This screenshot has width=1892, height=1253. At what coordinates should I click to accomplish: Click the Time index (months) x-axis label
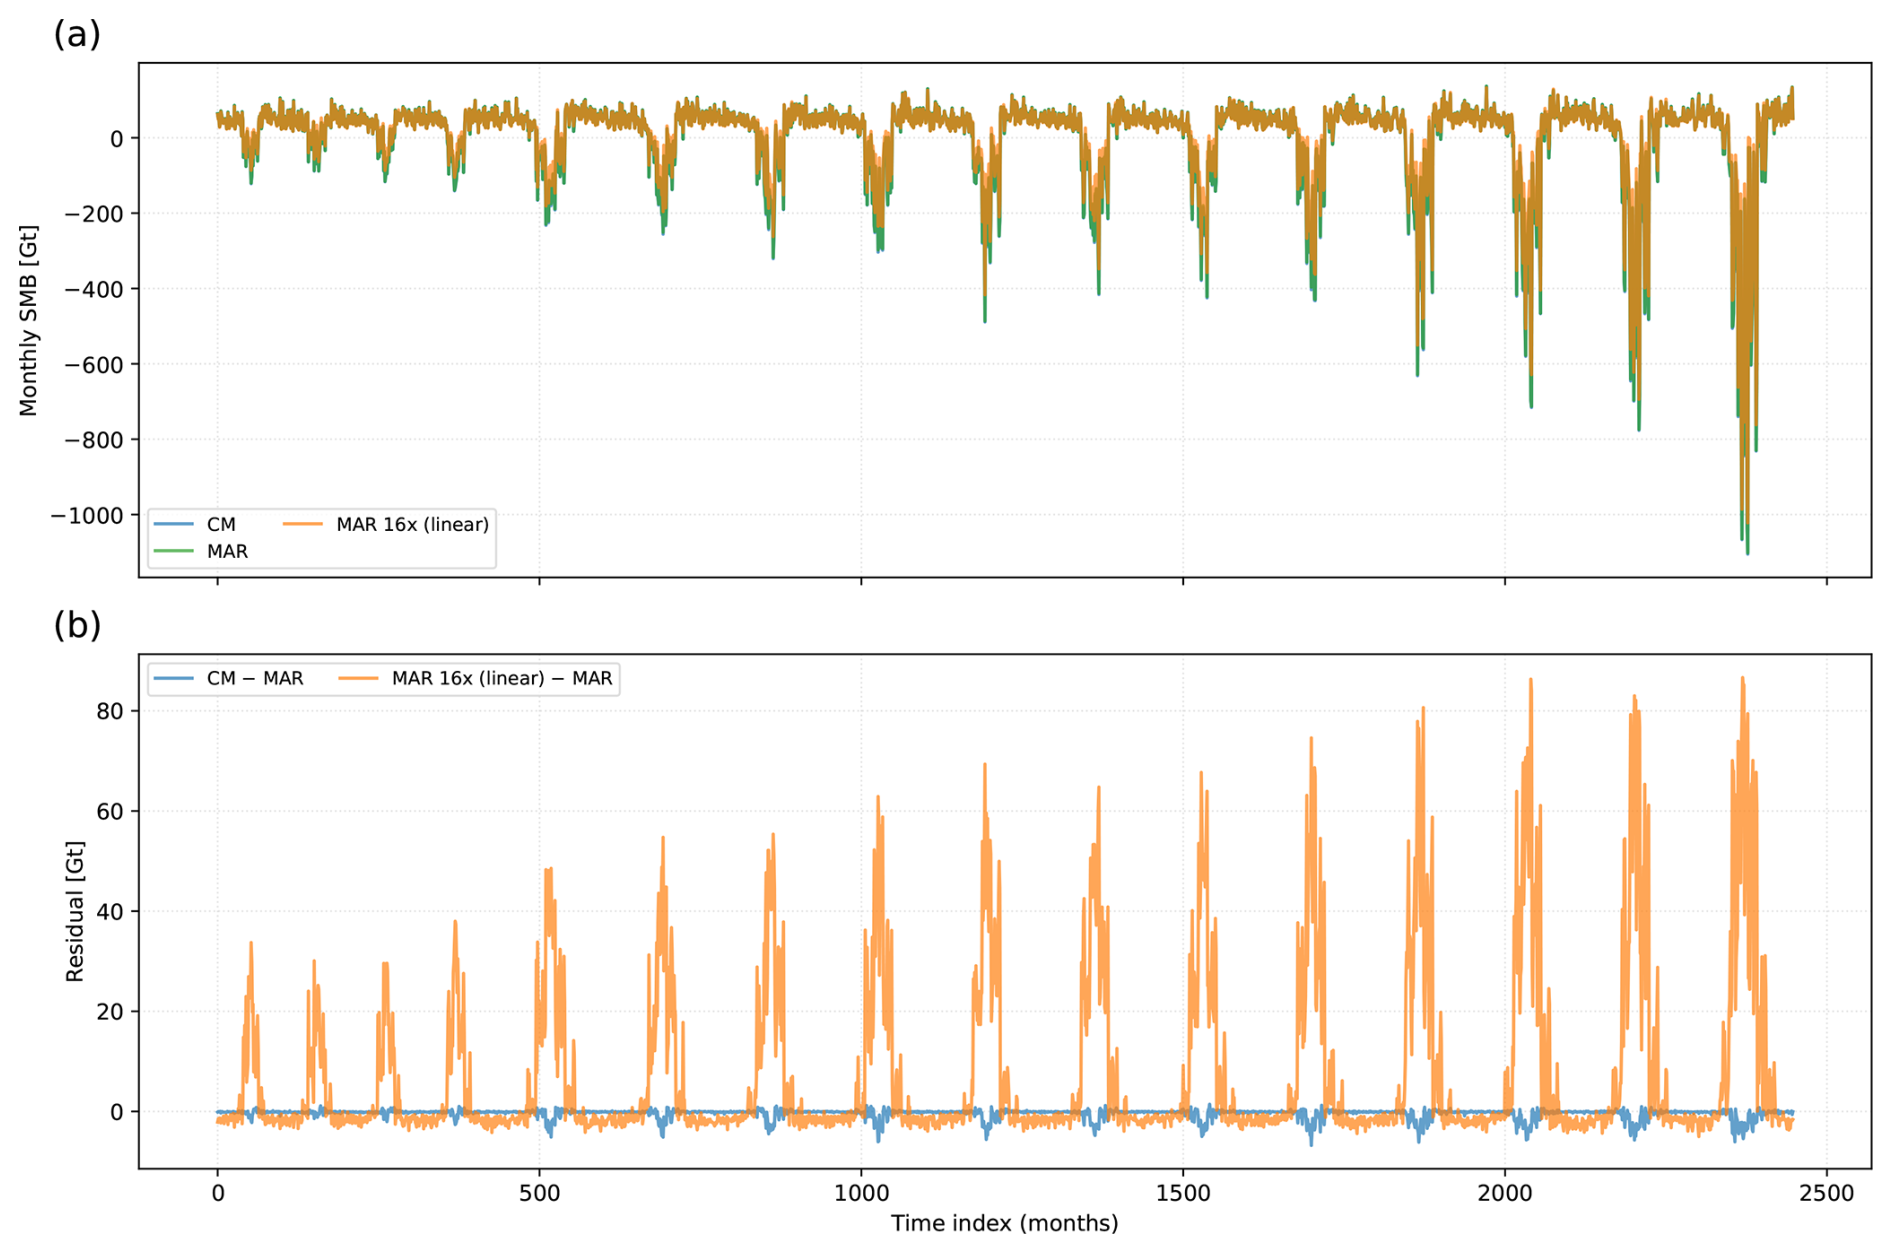coord(1004,1223)
